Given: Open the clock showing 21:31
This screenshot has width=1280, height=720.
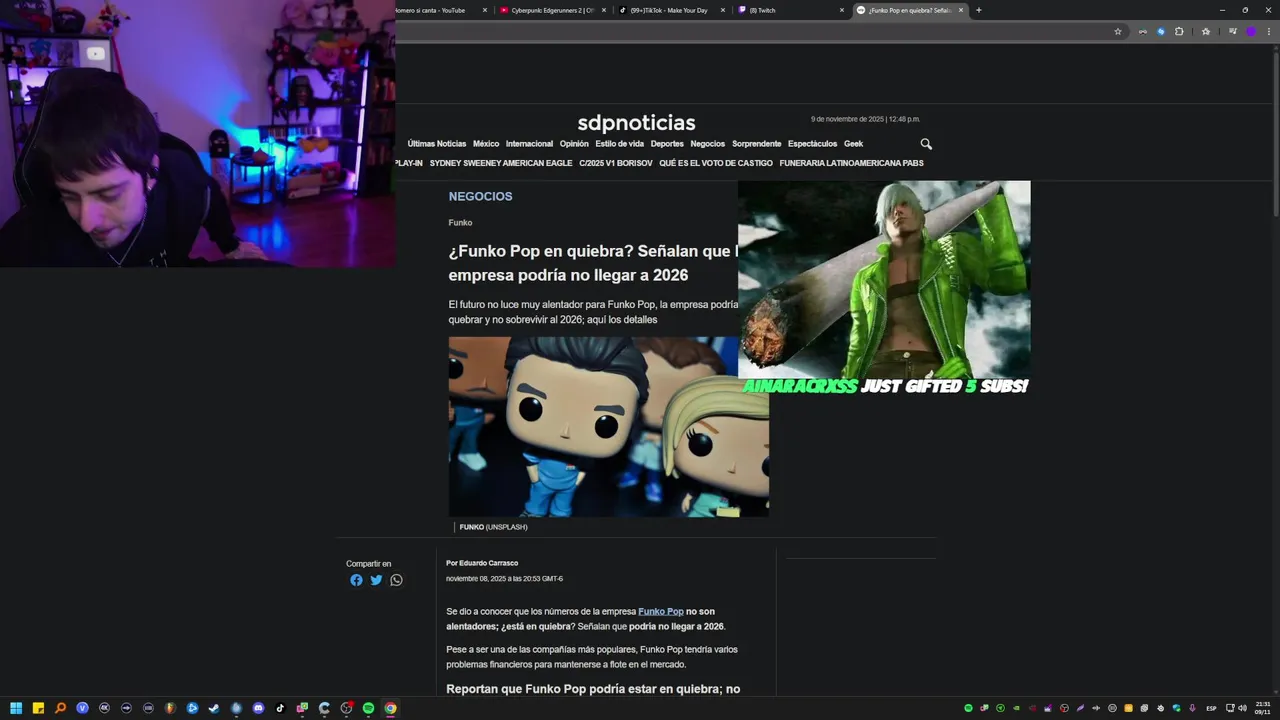Looking at the screenshot, I should 1263,708.
